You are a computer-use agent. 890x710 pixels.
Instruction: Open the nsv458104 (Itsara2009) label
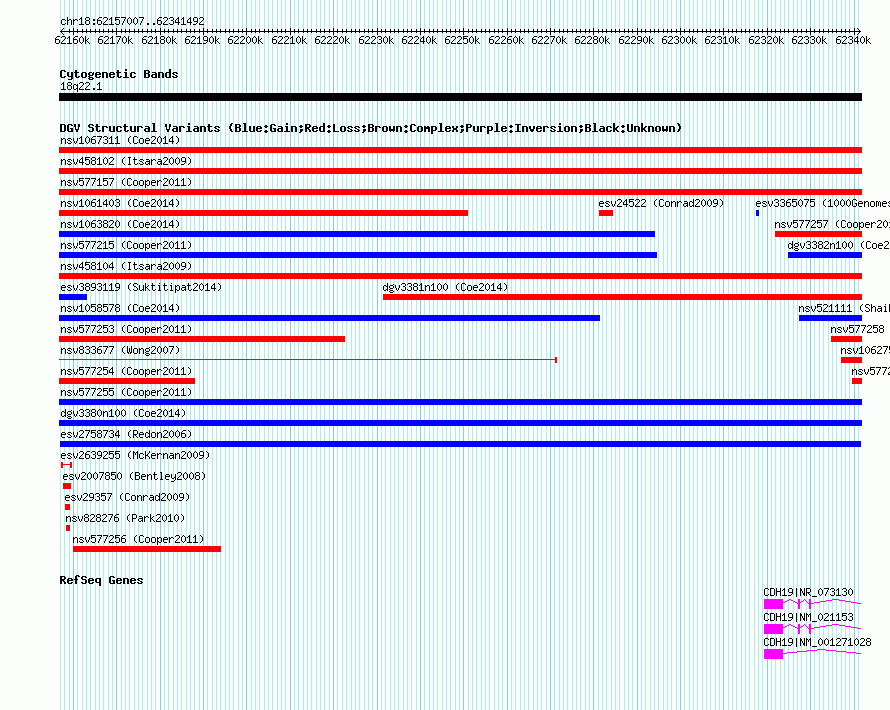[x=126, y=266]
